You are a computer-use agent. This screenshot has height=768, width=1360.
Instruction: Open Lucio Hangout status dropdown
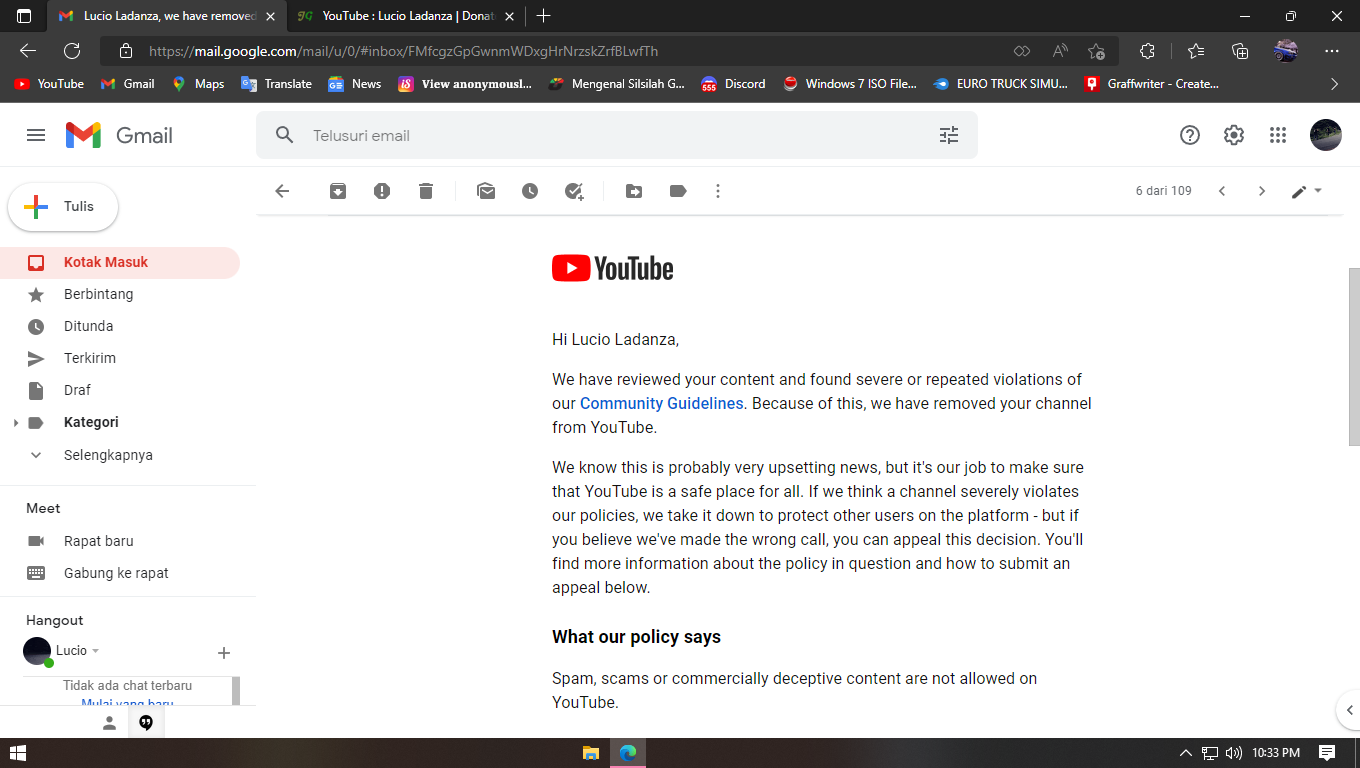click(x=96, y=651)
